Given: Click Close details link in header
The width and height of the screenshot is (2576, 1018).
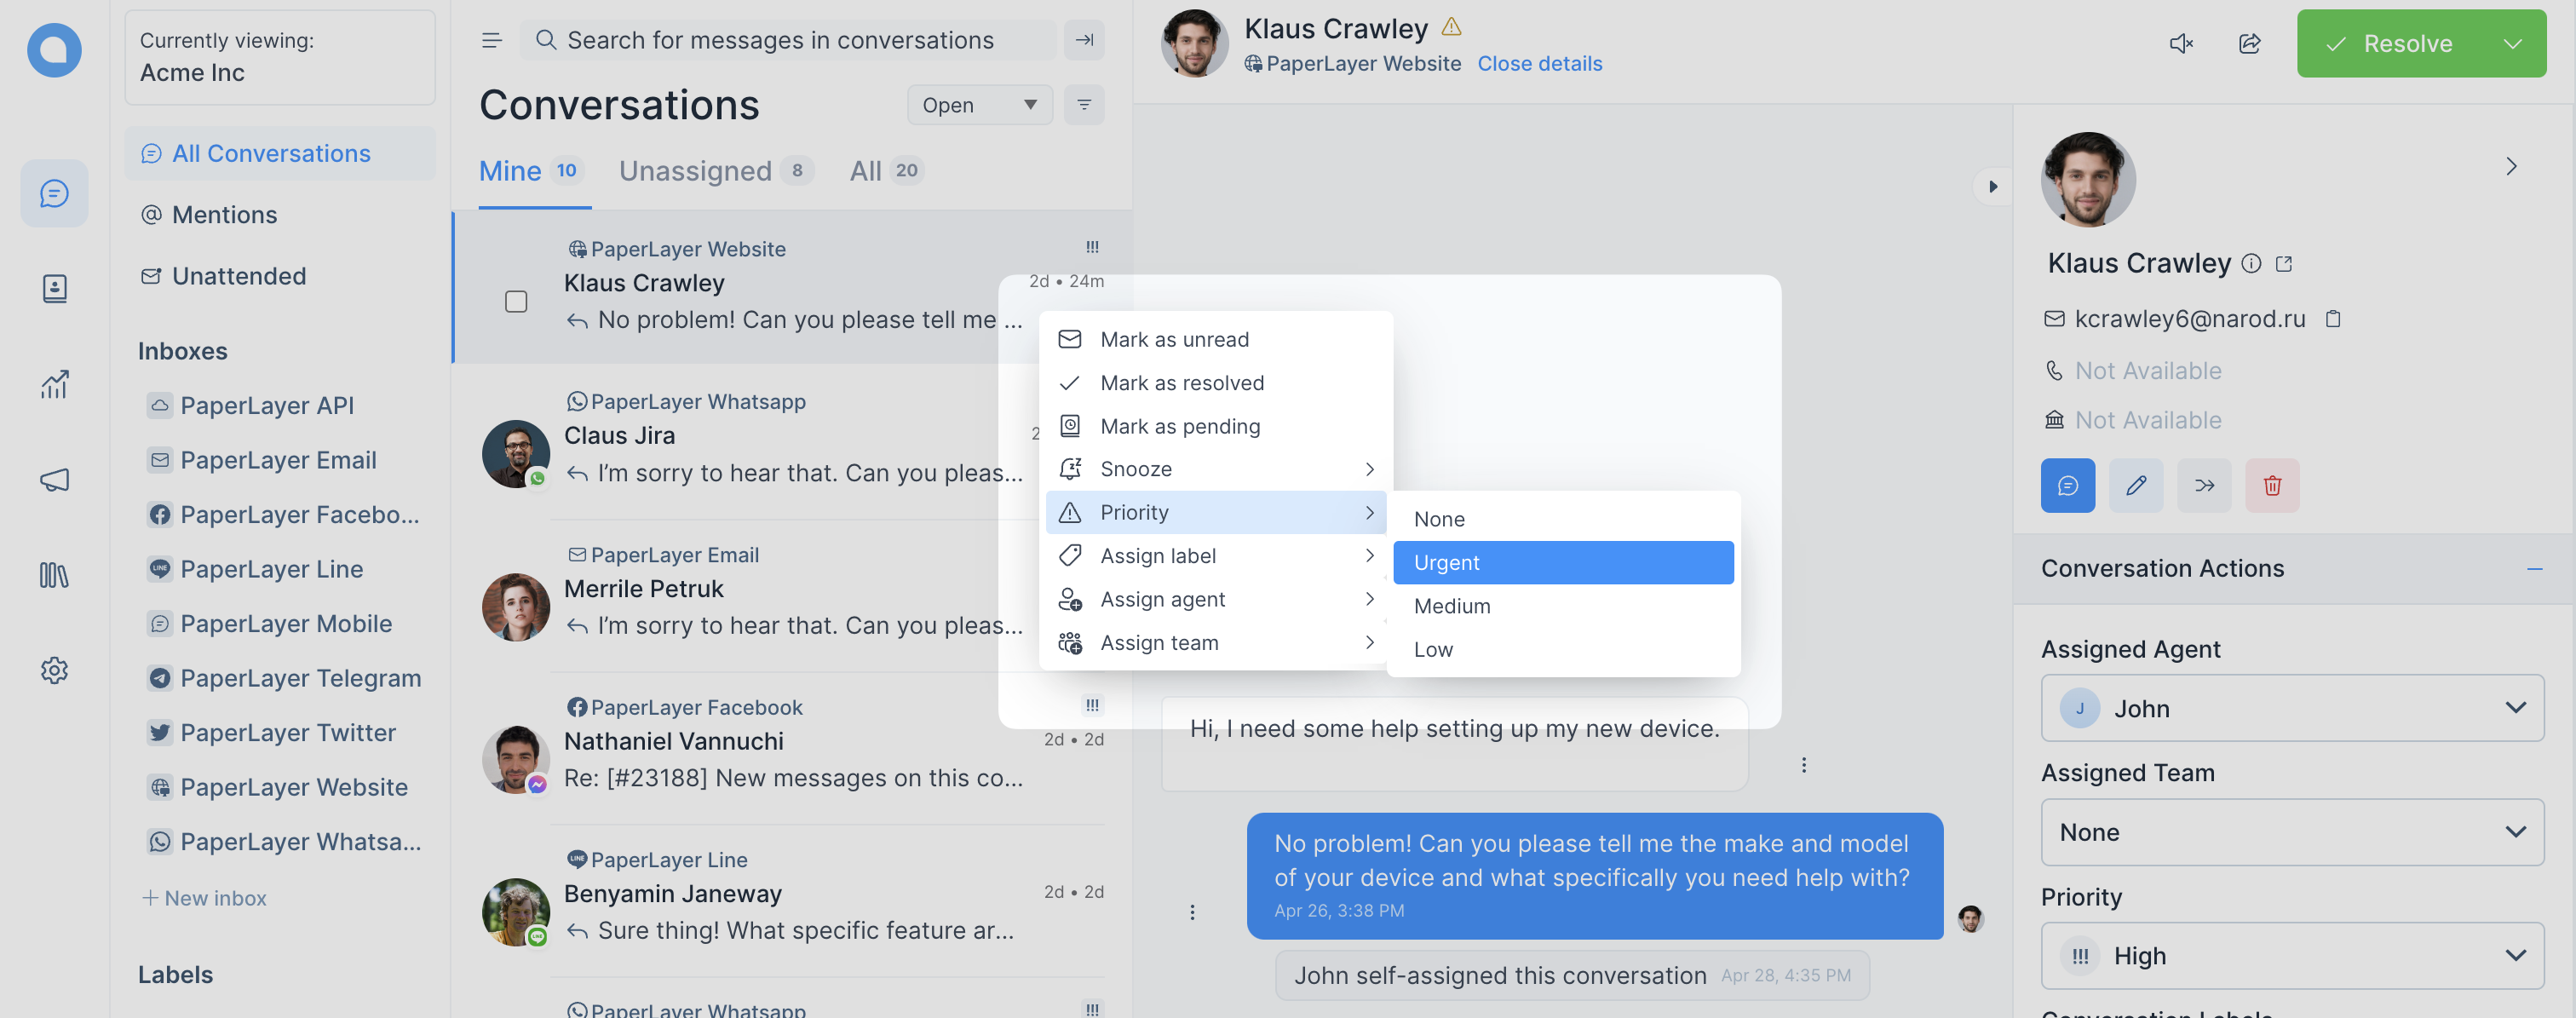Looking at the screenshot, I should coord(1539,62).
